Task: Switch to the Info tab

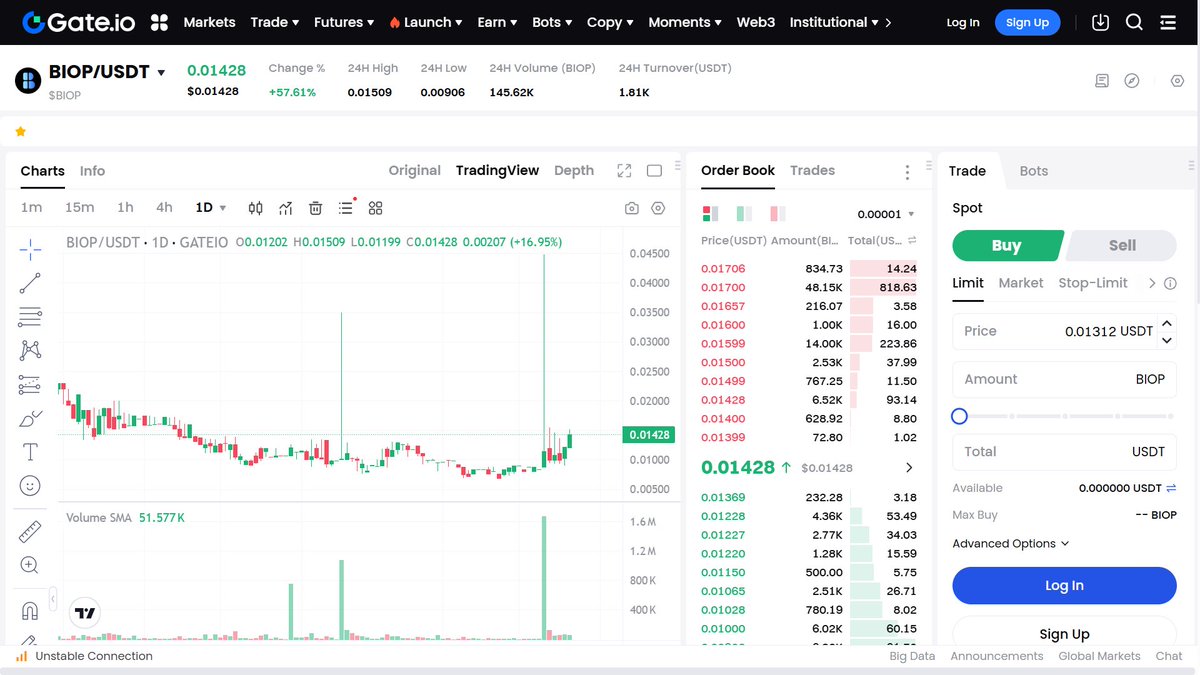Action: (92, 171)
